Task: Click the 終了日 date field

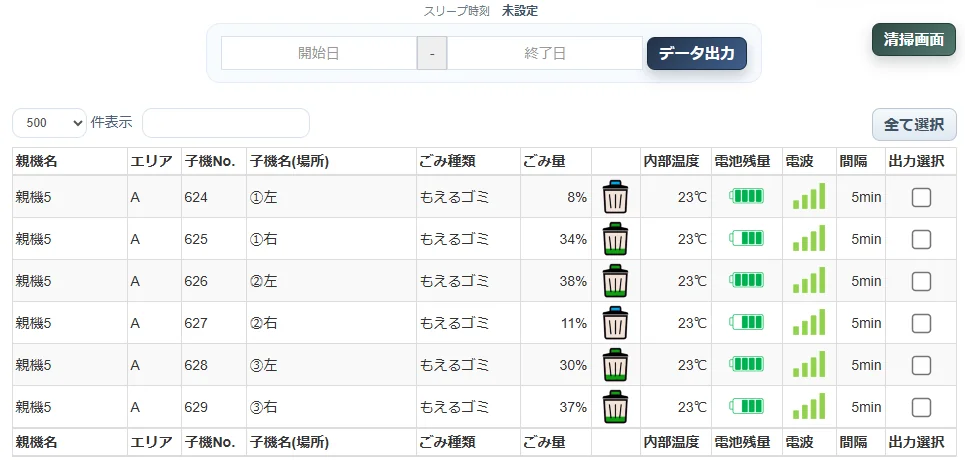Action: [x=545, y=53]
